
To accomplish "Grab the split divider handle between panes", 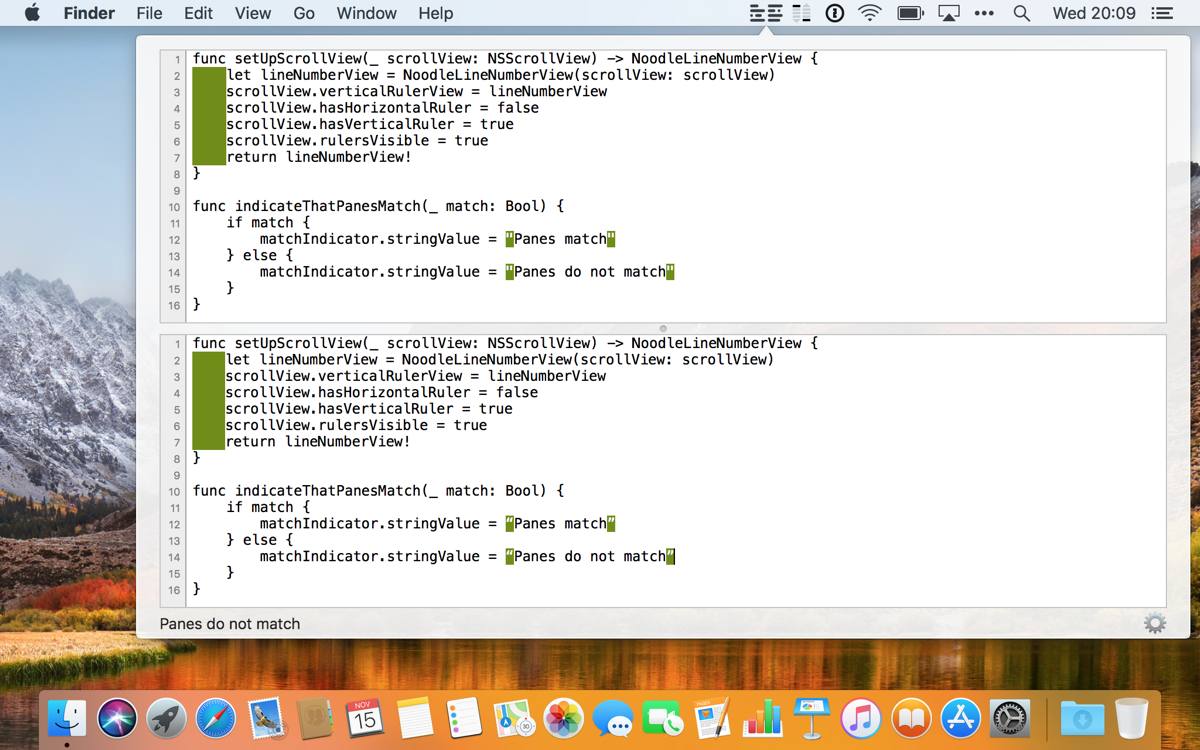I will (x=663, y=328).
